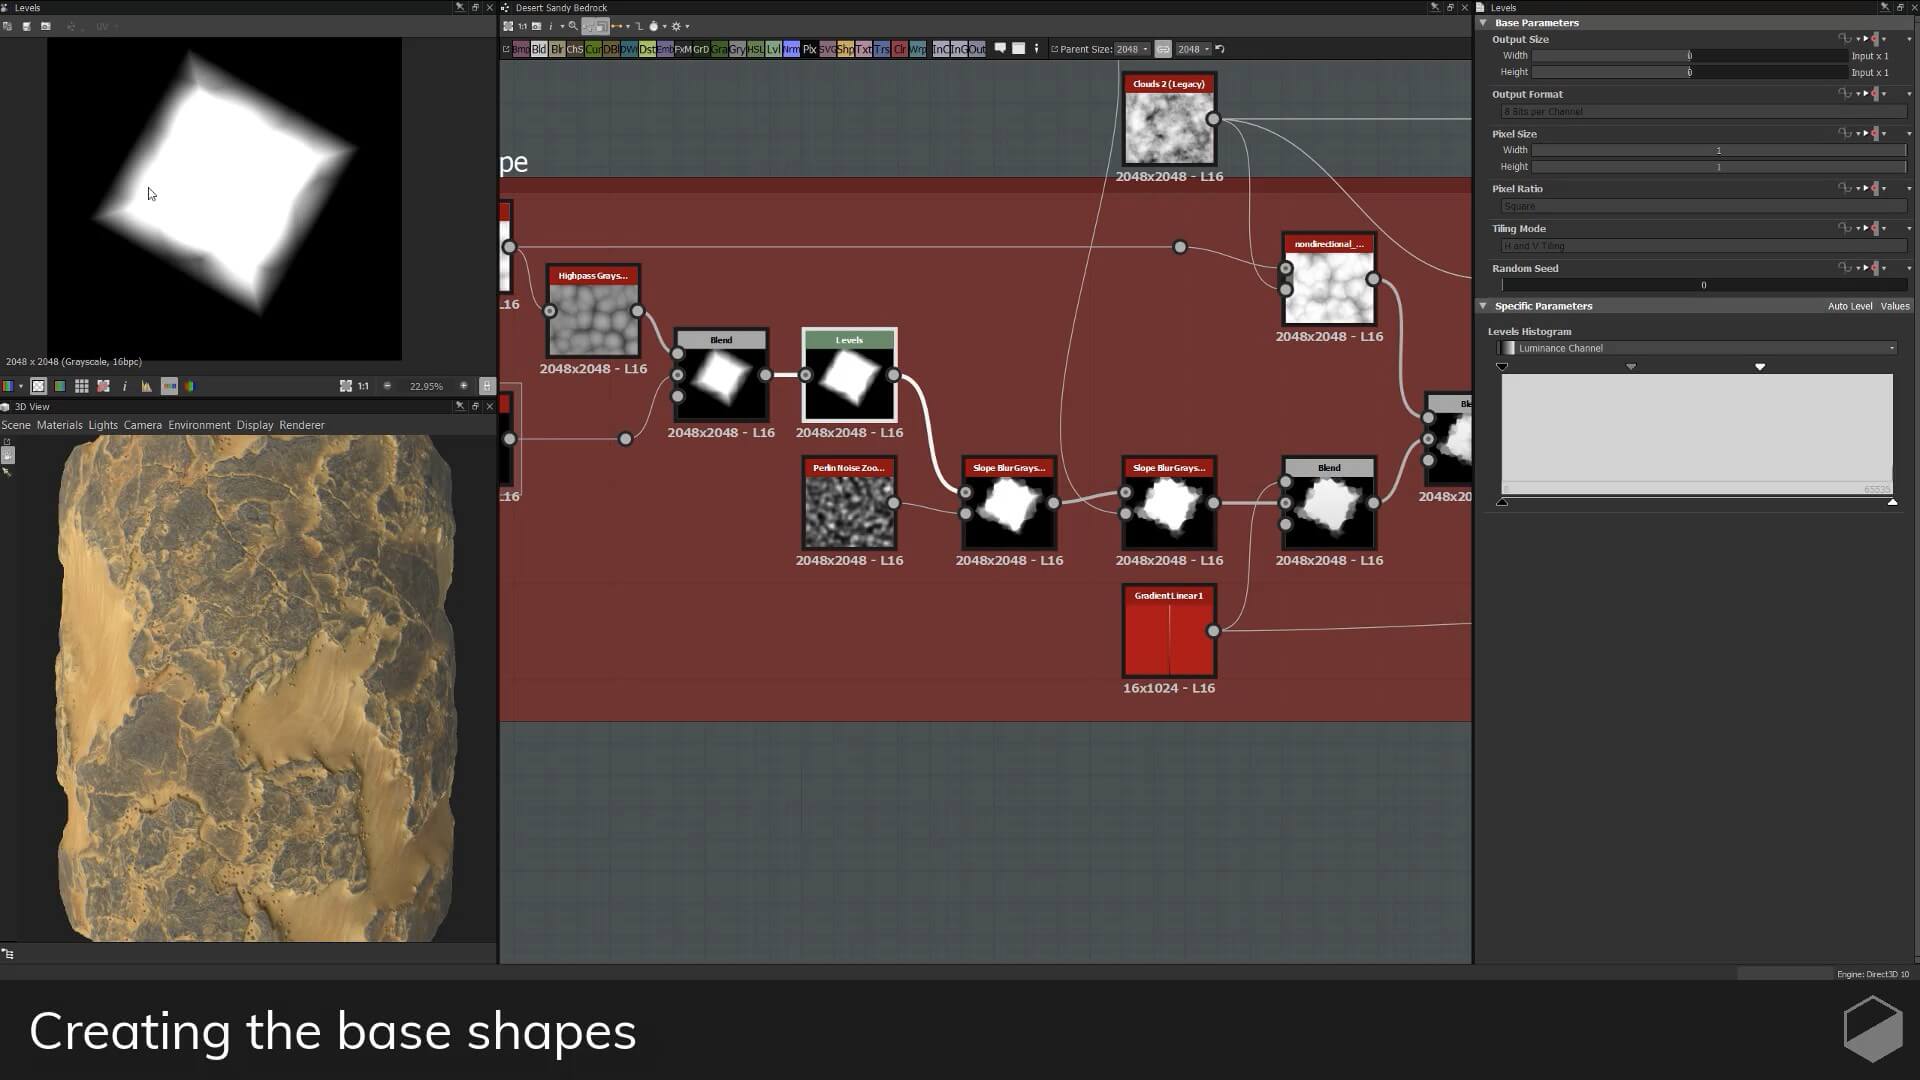
Task: Open the Parent Size width dropdown
Action: (x=1133, y=49)
